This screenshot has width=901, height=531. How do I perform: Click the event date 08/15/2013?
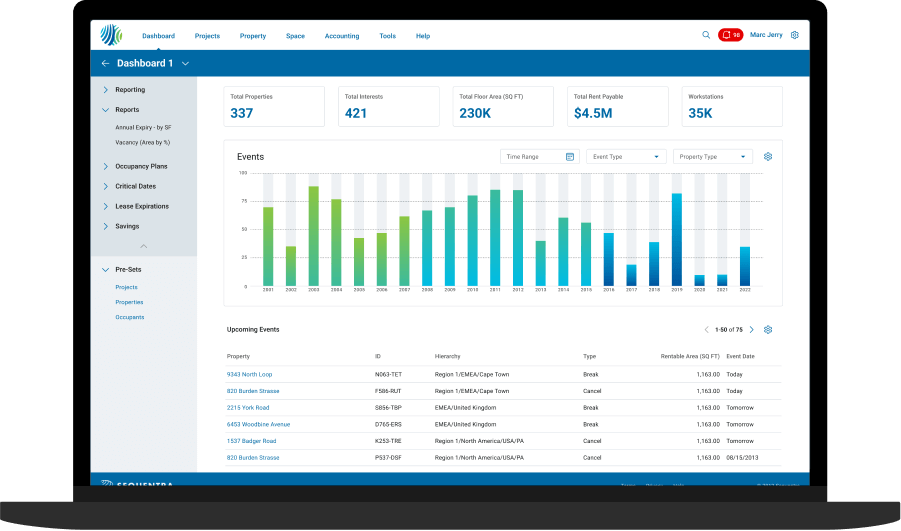(x=742, y=457)
